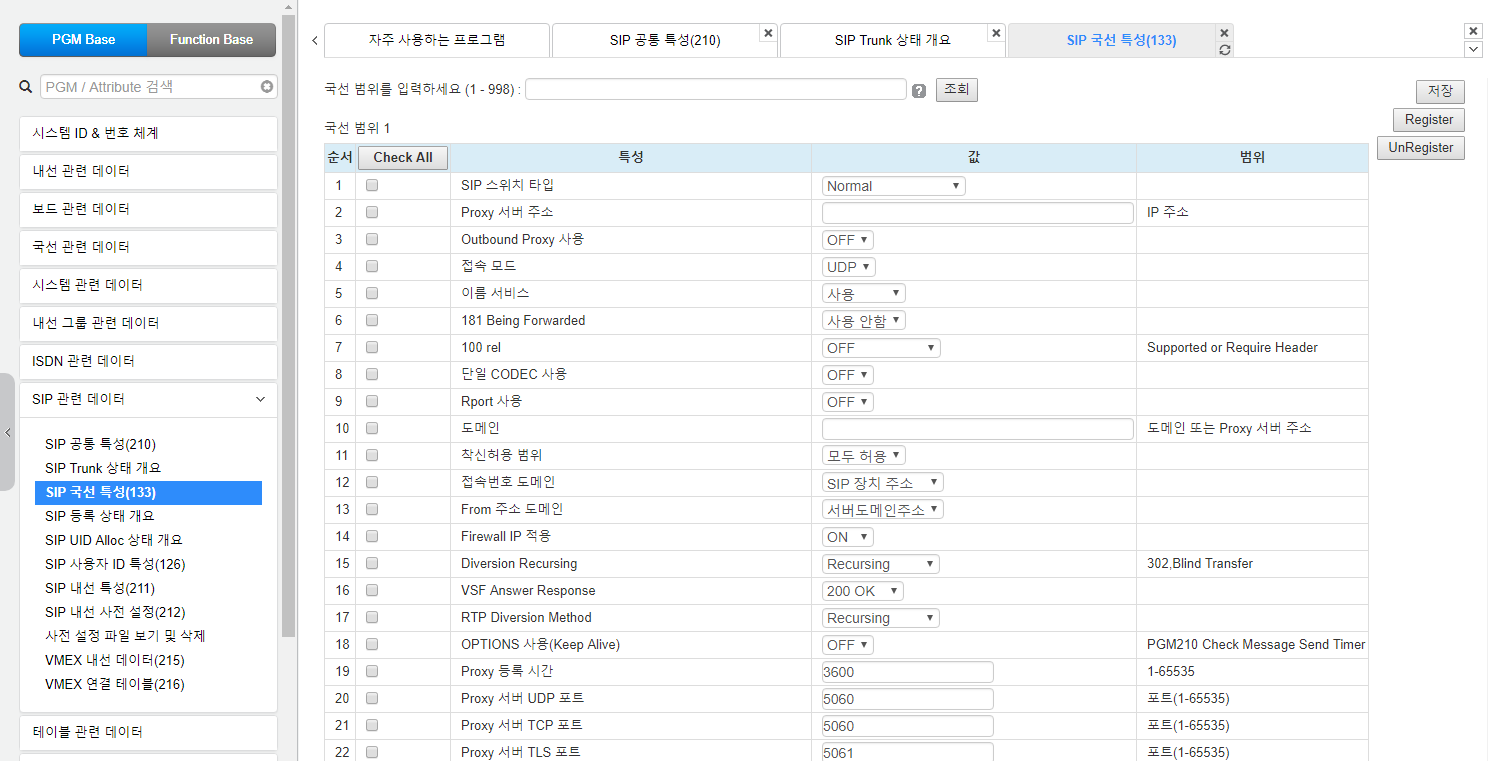Check the 접속 모드 row checkbox
The height and width of the screenshot is (761, 1488).
(372, 266)
